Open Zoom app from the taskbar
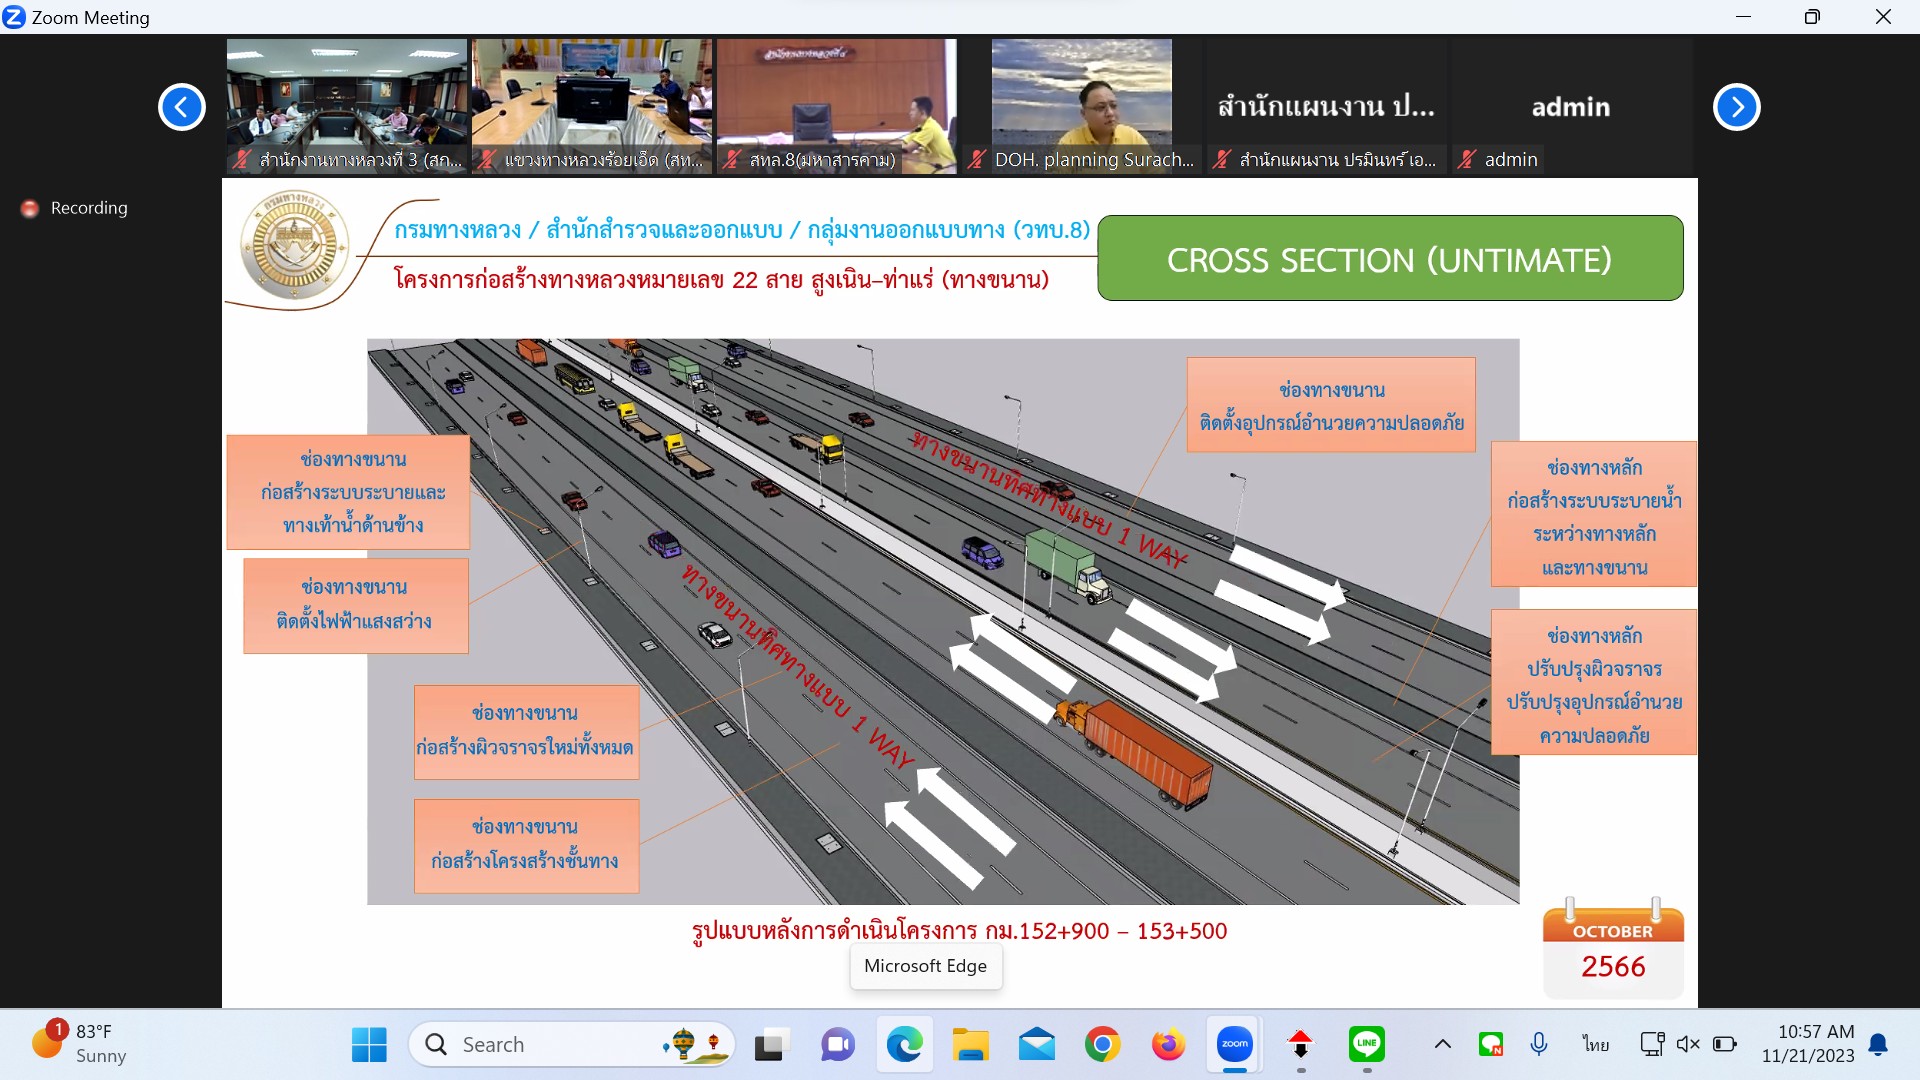1920x1080 pixels. [x=1234, y=1044]
